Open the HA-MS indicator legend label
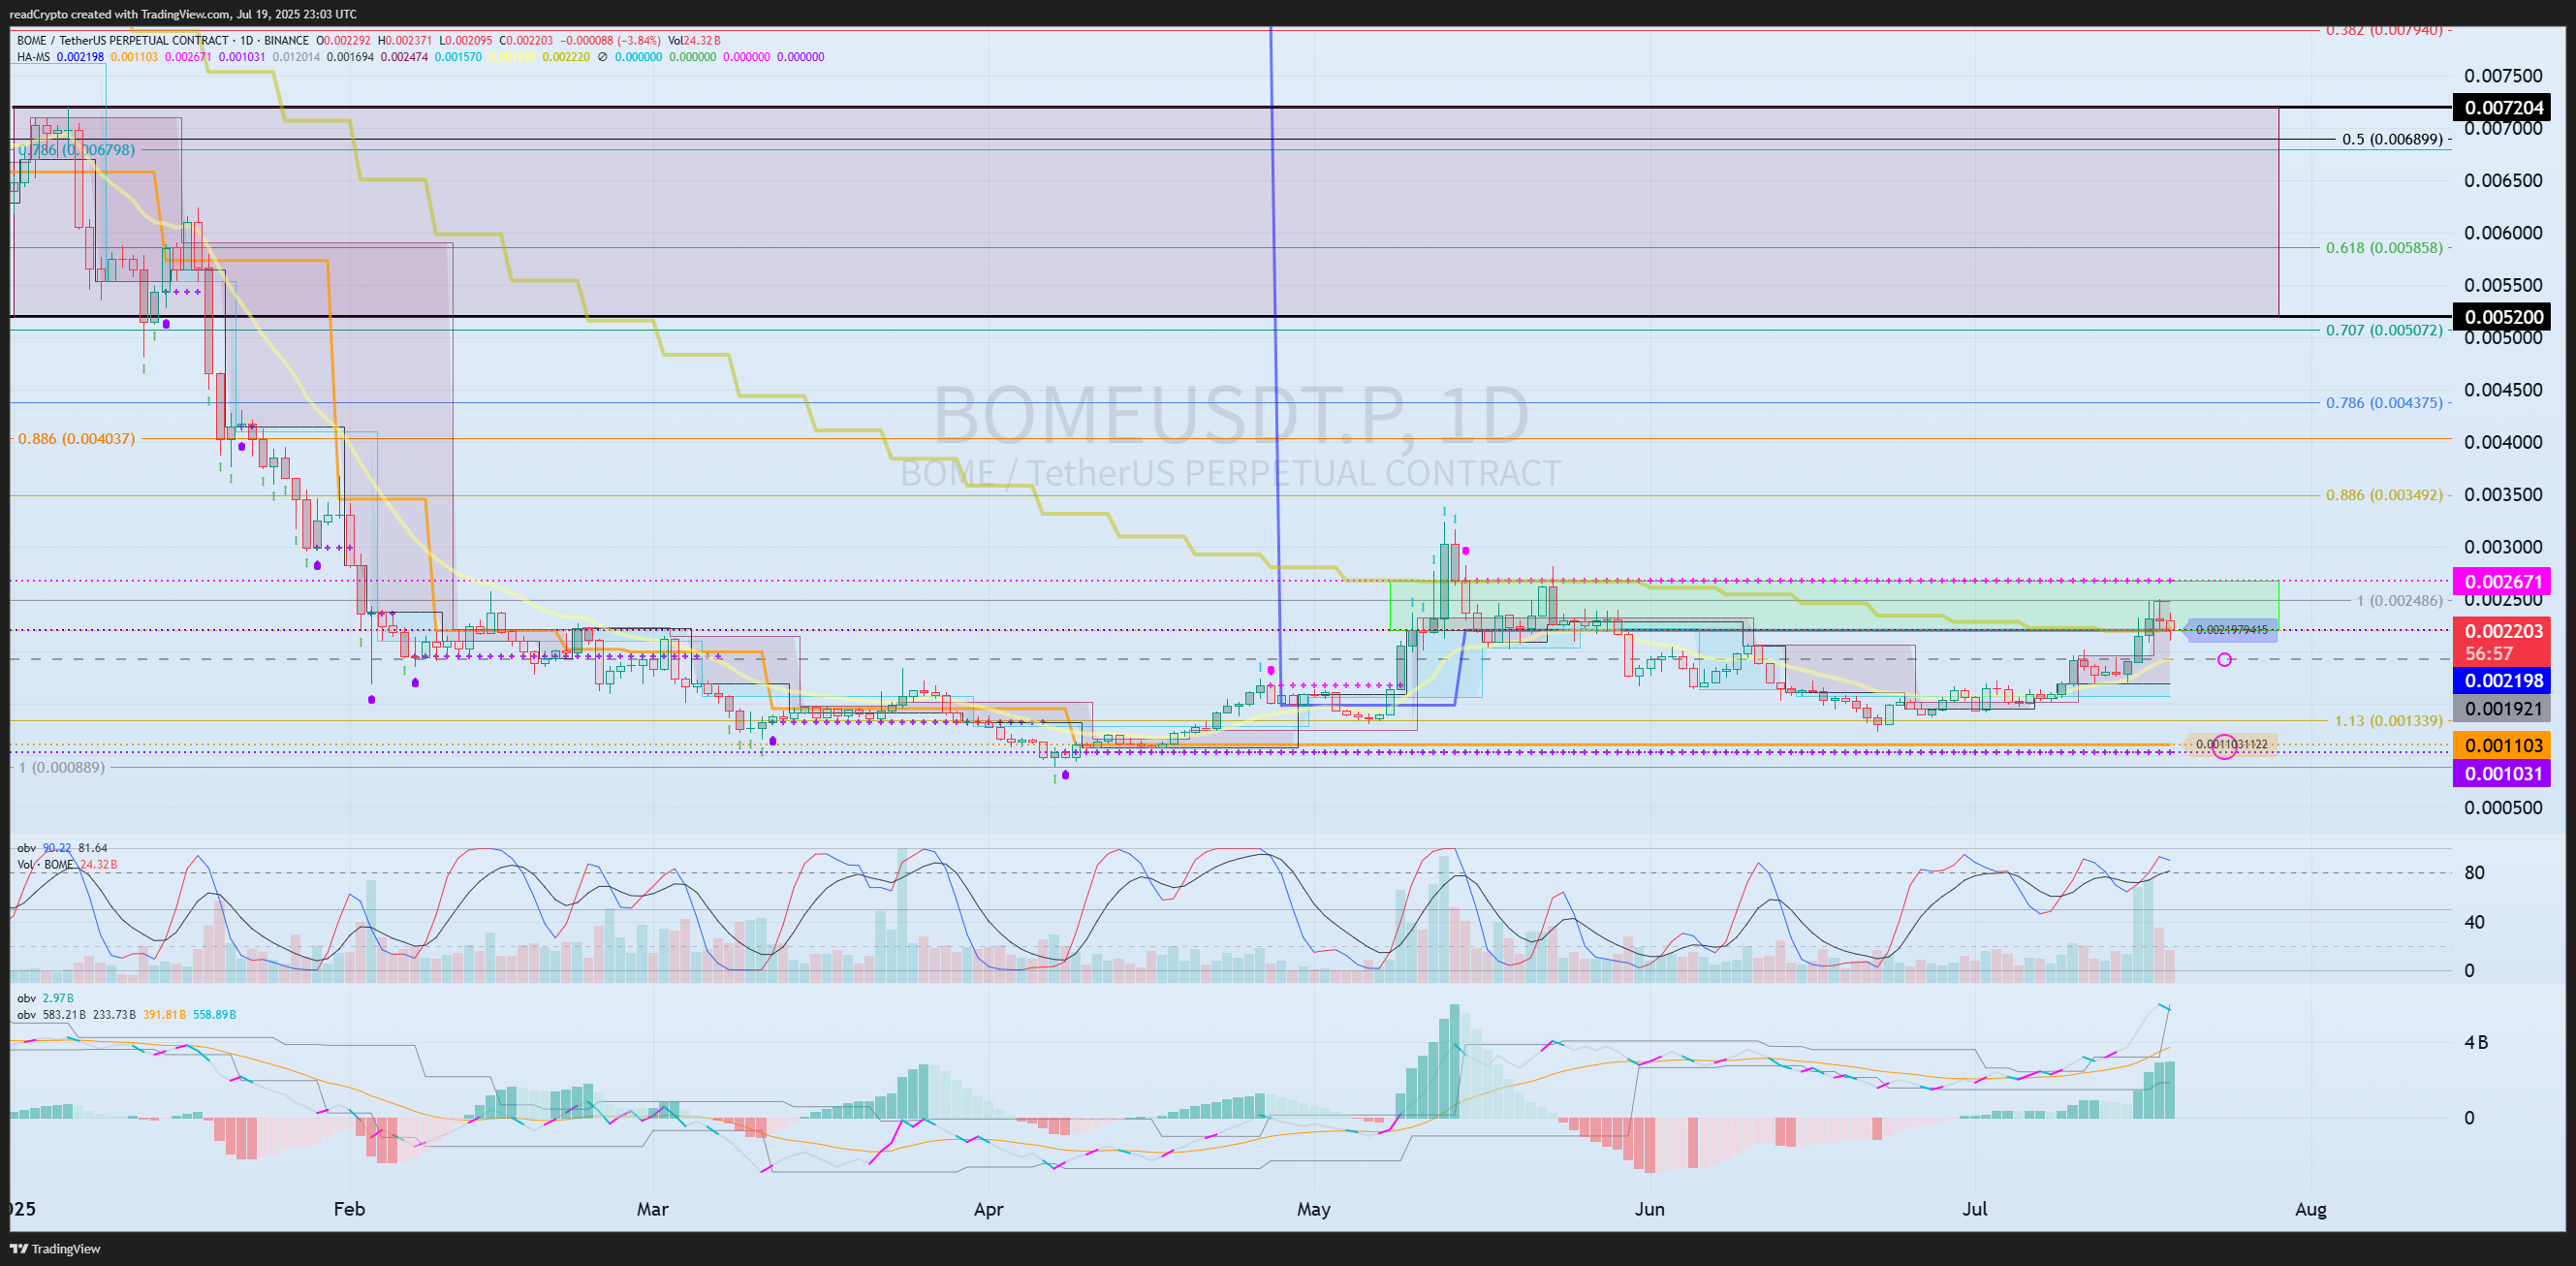 (33, 57)
